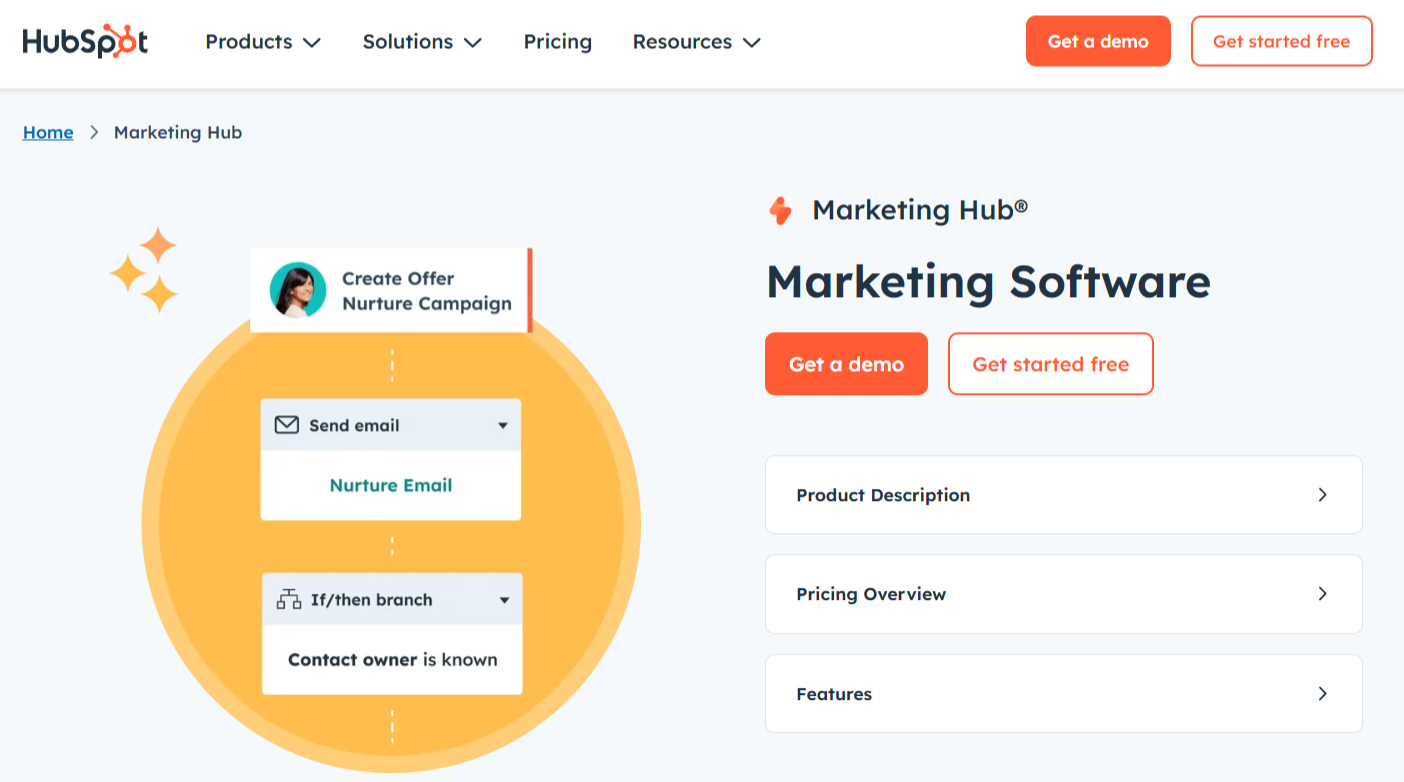
Task: Click Create Offer Nurture Campaign card
Action: 391,290
